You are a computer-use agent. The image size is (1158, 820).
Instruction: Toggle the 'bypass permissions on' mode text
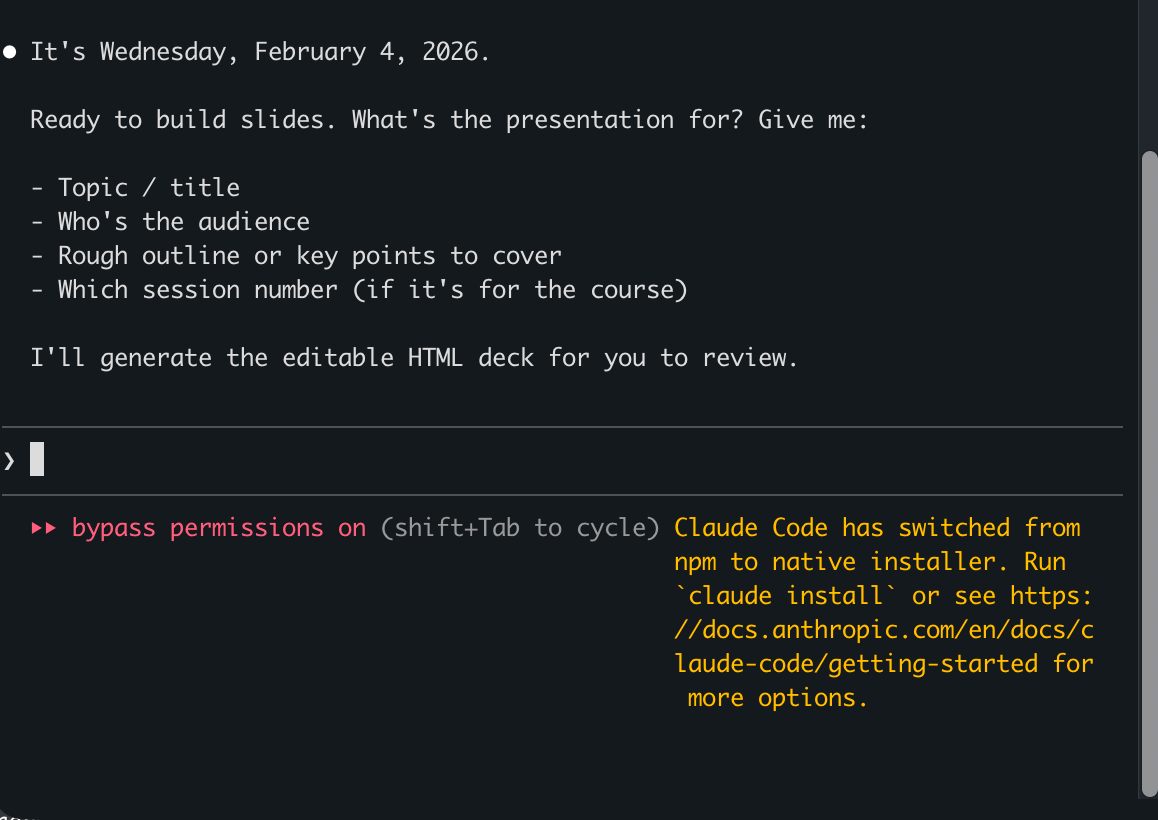pos(219,528)
